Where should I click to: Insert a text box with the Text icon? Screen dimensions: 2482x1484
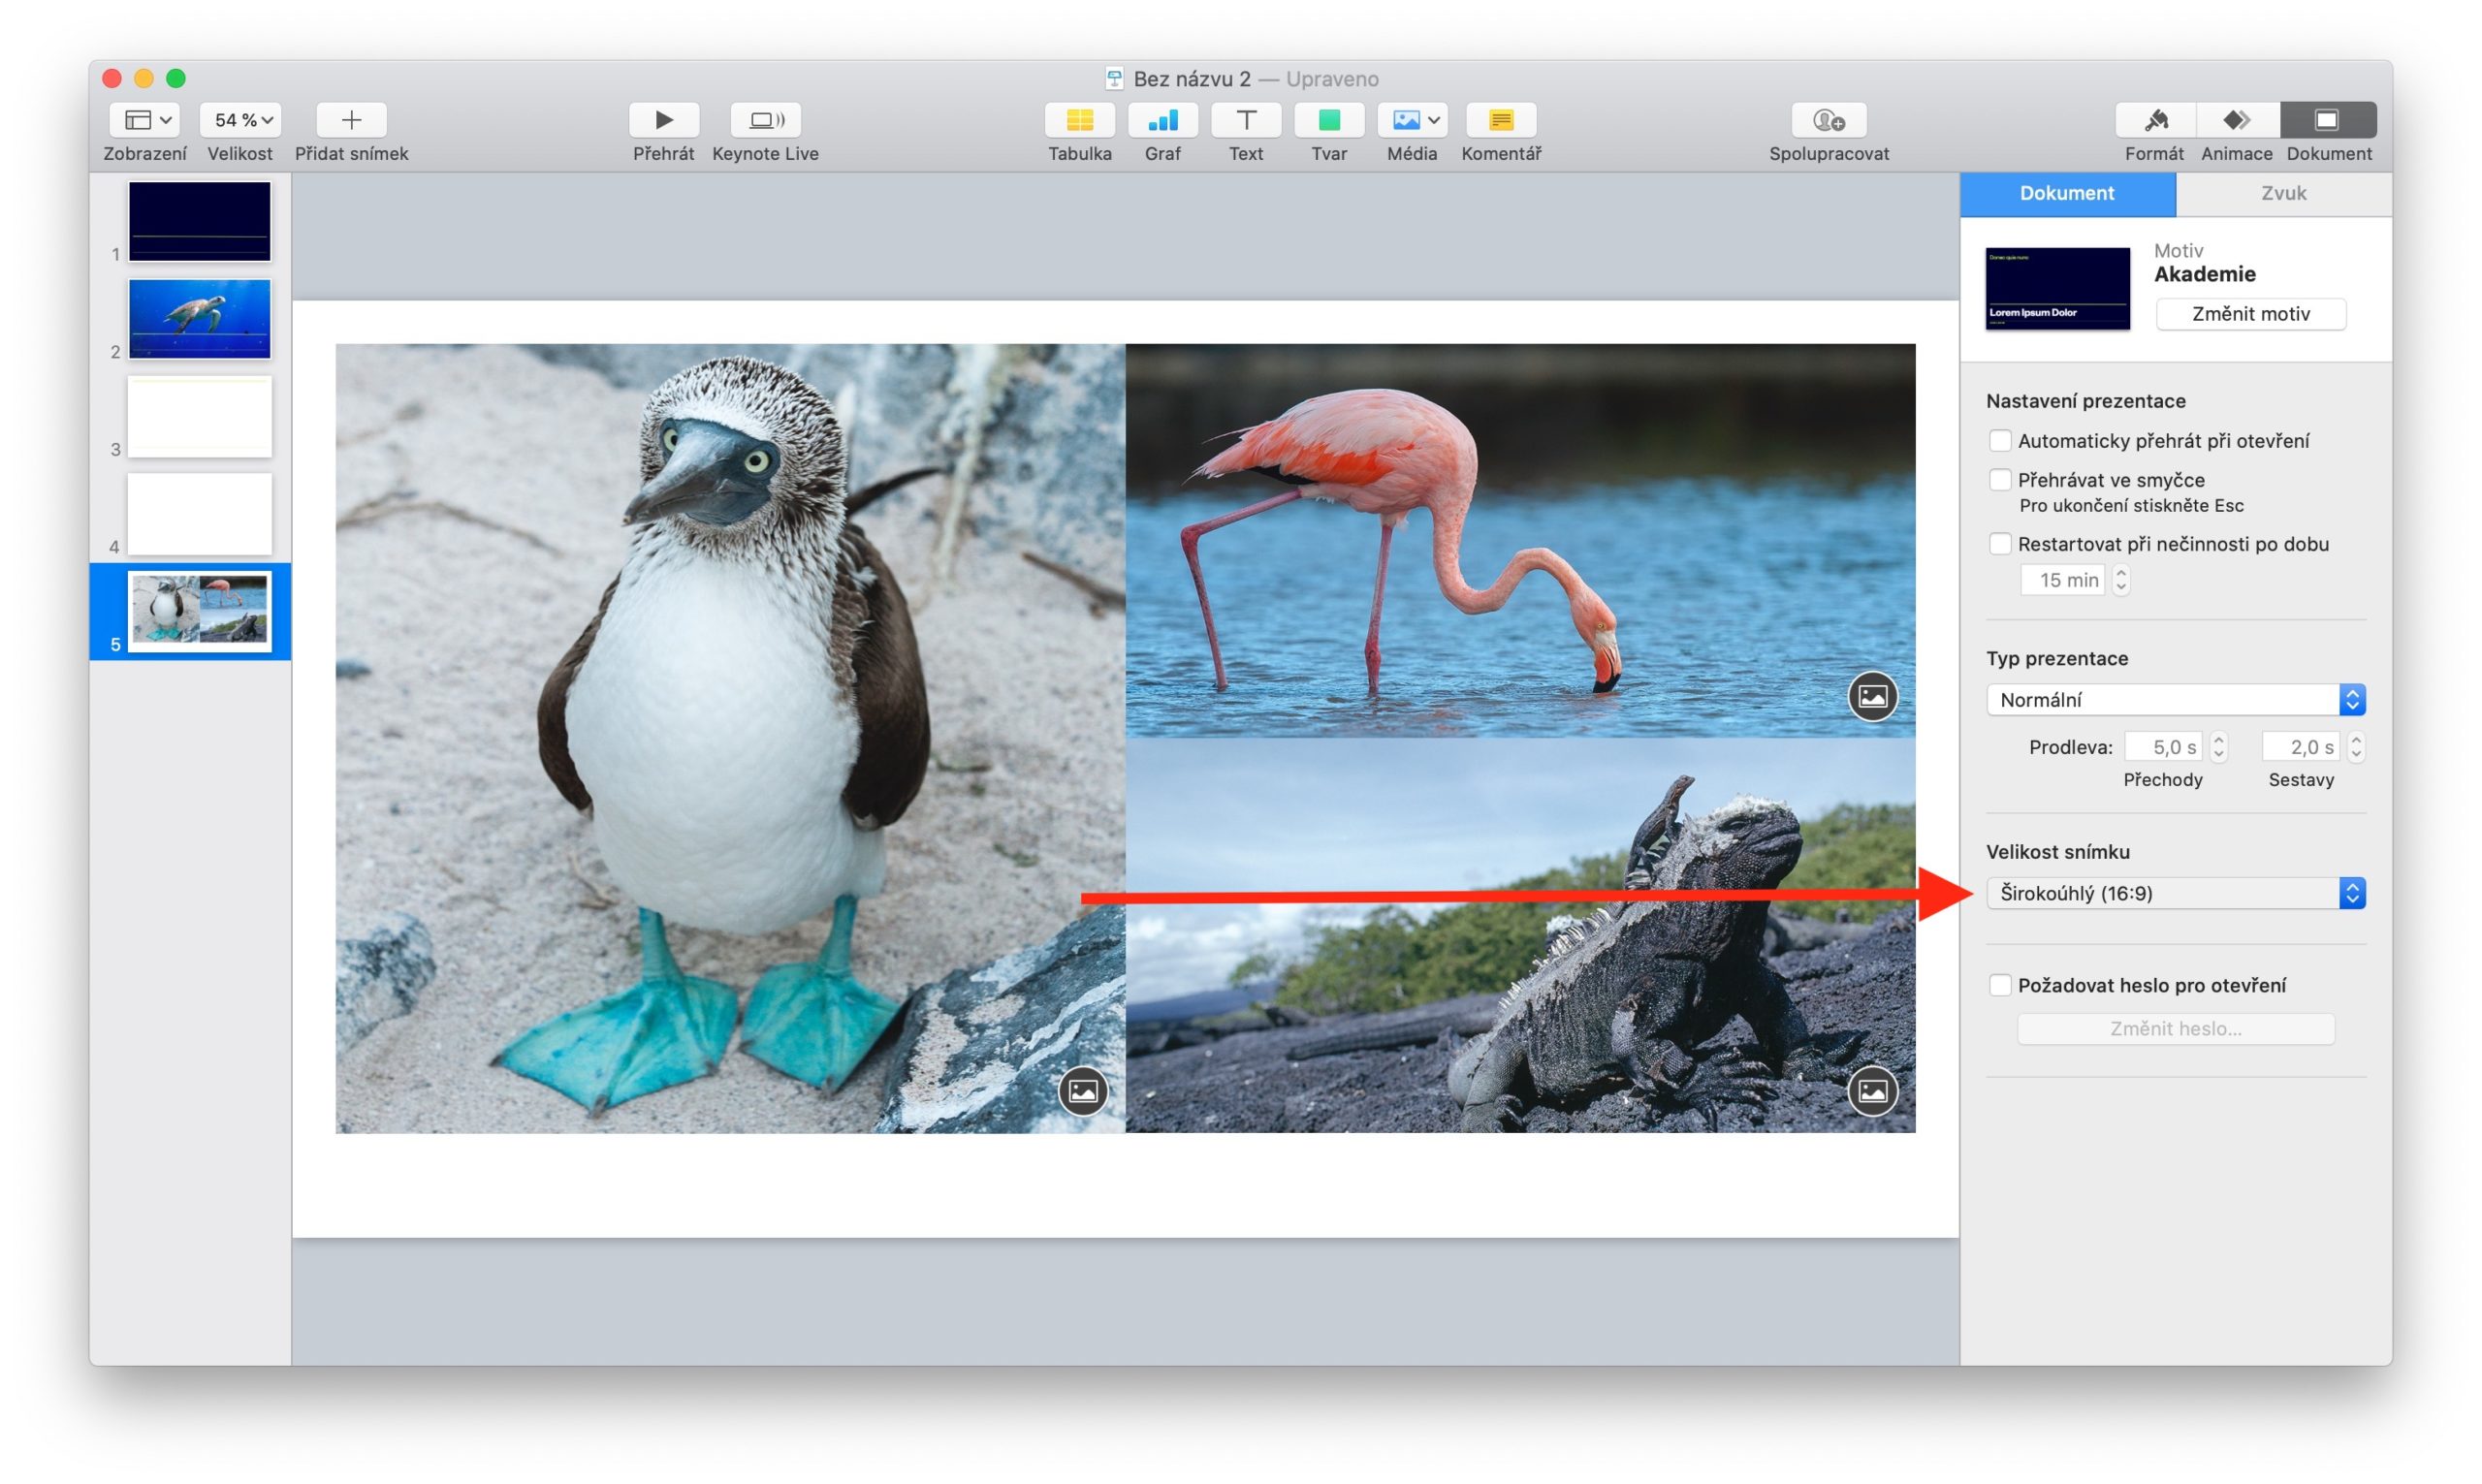pos(1245,120)
